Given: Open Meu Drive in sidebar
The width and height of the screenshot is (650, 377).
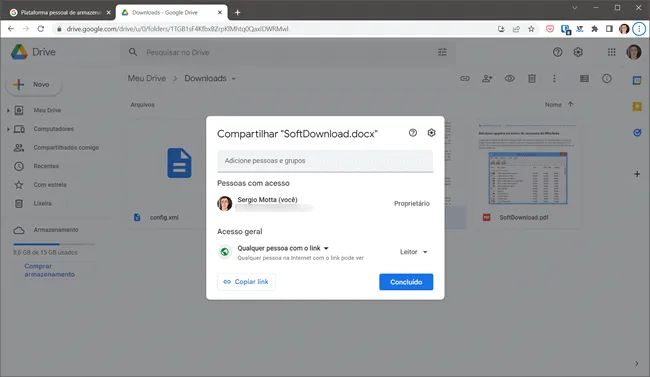Looking at the screenshot, I should (x=47, y=110).
